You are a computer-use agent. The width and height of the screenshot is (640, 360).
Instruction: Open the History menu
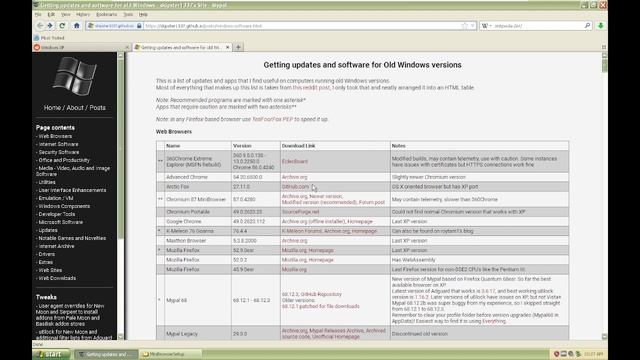tap(83, 14)
